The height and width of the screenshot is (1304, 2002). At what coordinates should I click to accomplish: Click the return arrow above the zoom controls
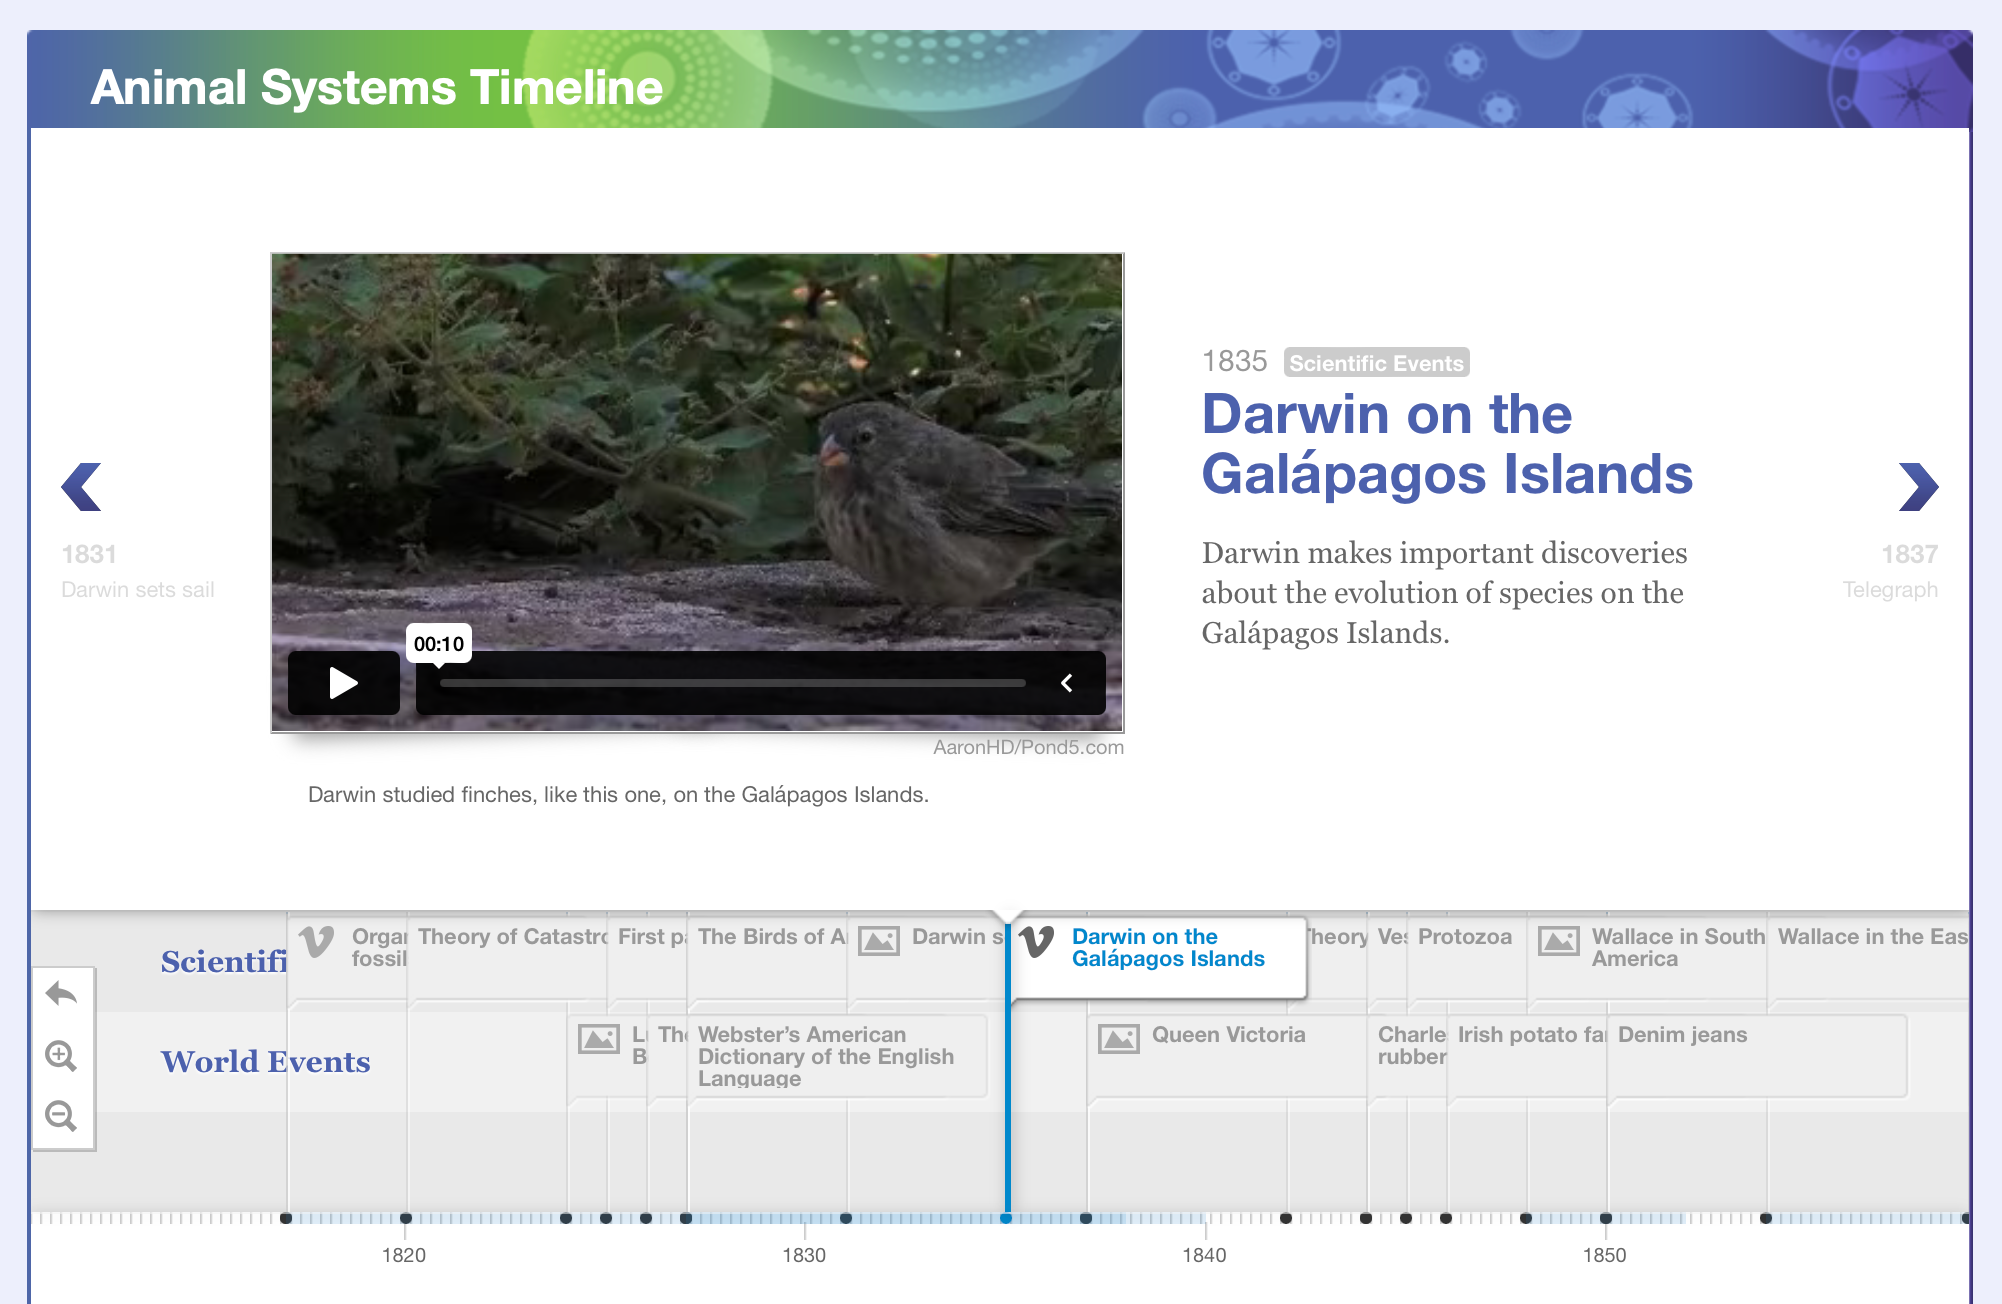click(x=61, y=994)
